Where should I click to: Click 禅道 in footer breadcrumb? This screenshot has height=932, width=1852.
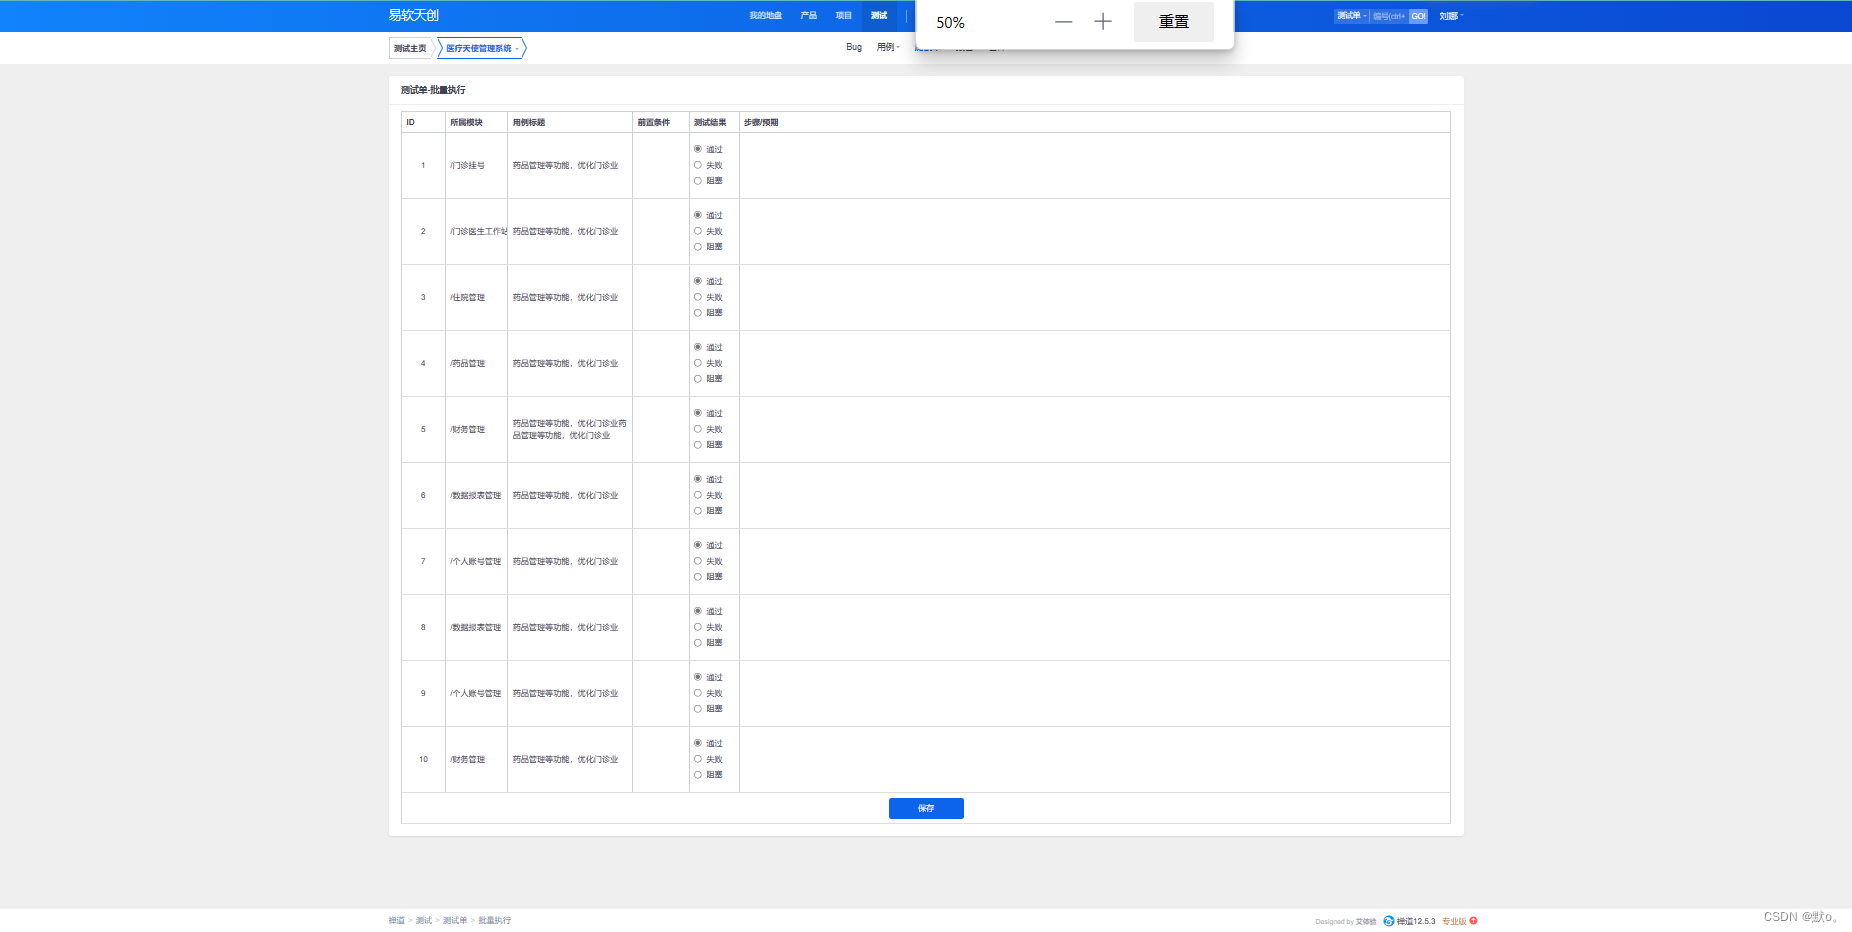[397, 920]
